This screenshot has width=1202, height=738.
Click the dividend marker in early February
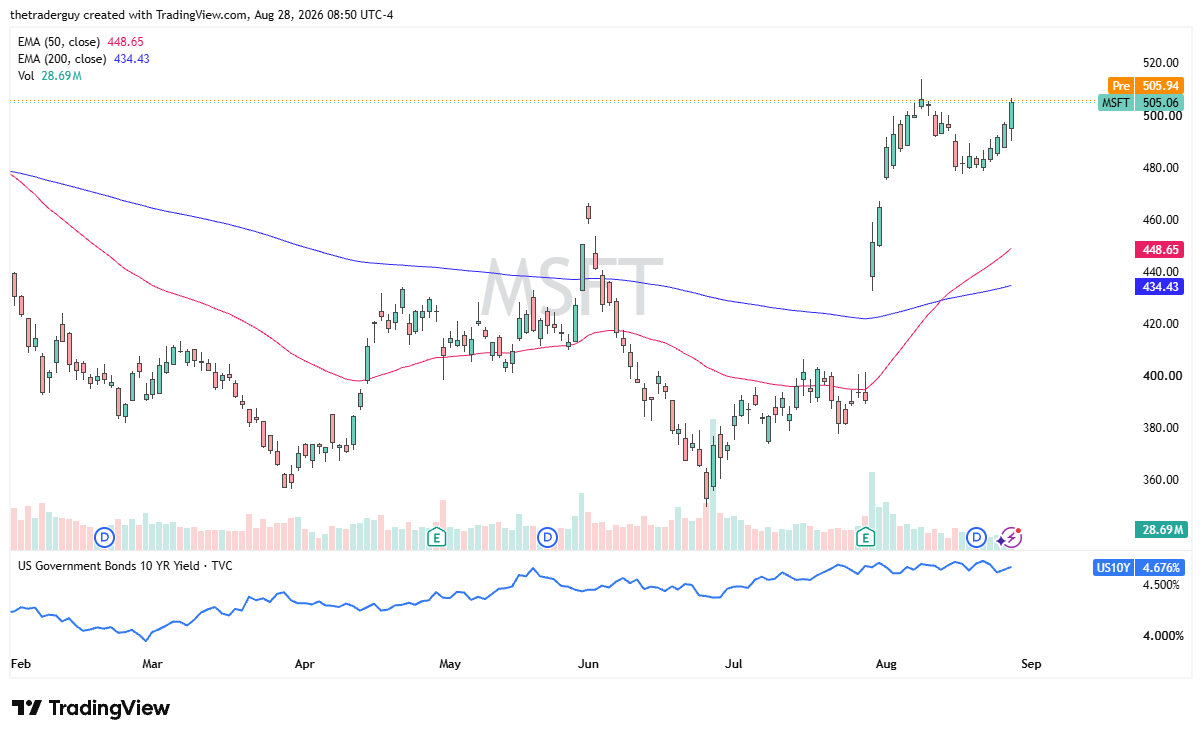105,538
